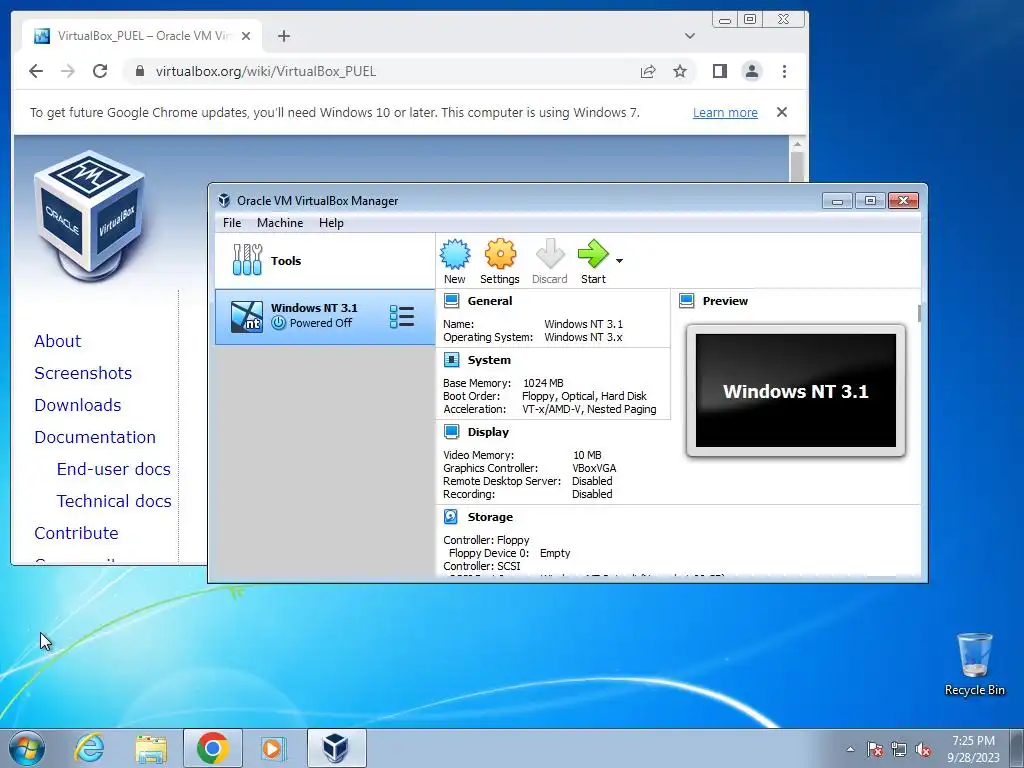1024x768 pixels.
Task: Open the About link on the webpage
Action: tap(57, 341)
